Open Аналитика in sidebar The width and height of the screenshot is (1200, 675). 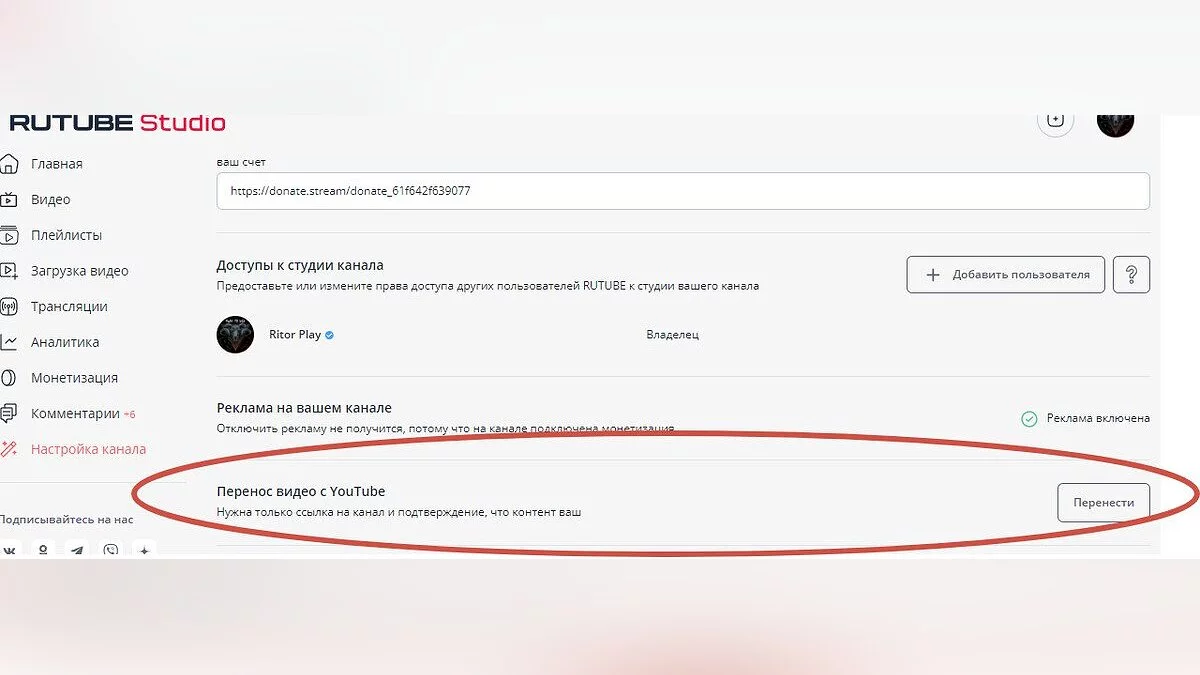click(65, 342)
